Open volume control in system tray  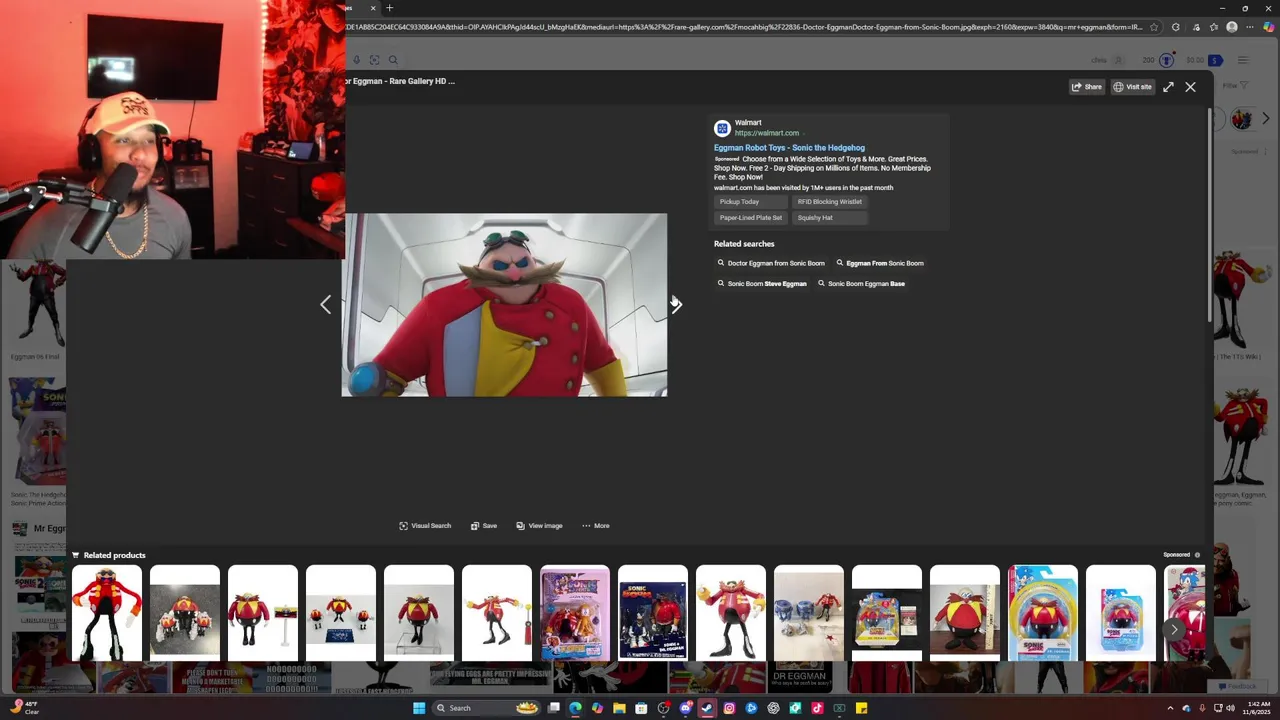1230,708
